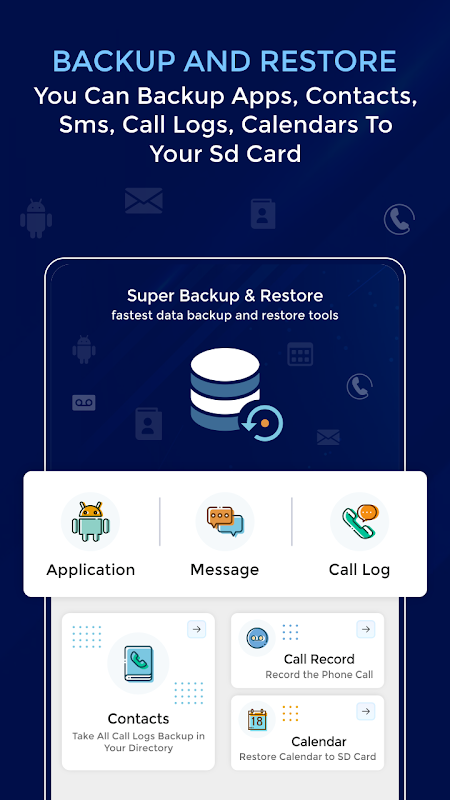Open Contacts card title
The image size is (450, 800).
click(138, 718)
